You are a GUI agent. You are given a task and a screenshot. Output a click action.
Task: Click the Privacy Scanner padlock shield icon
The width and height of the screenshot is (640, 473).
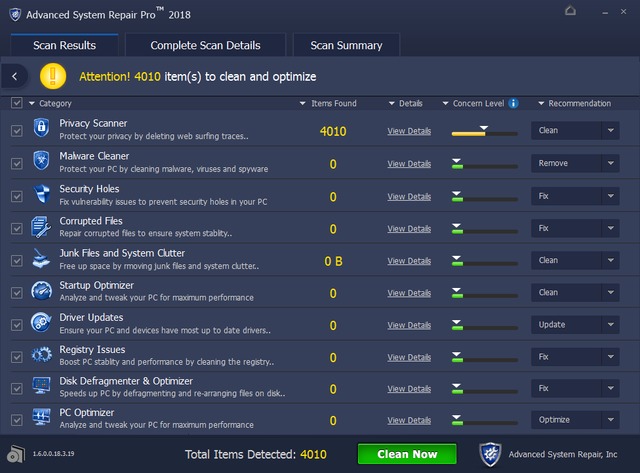(x=41, y=128)
